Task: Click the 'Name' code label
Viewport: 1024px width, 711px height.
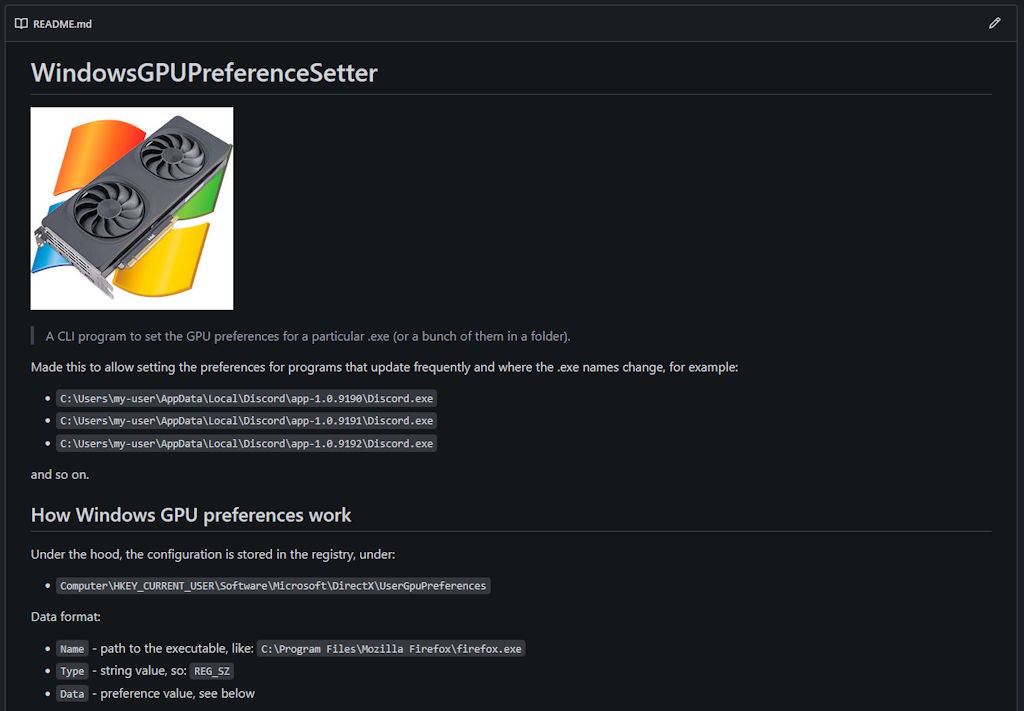Action: coord(72,648)
